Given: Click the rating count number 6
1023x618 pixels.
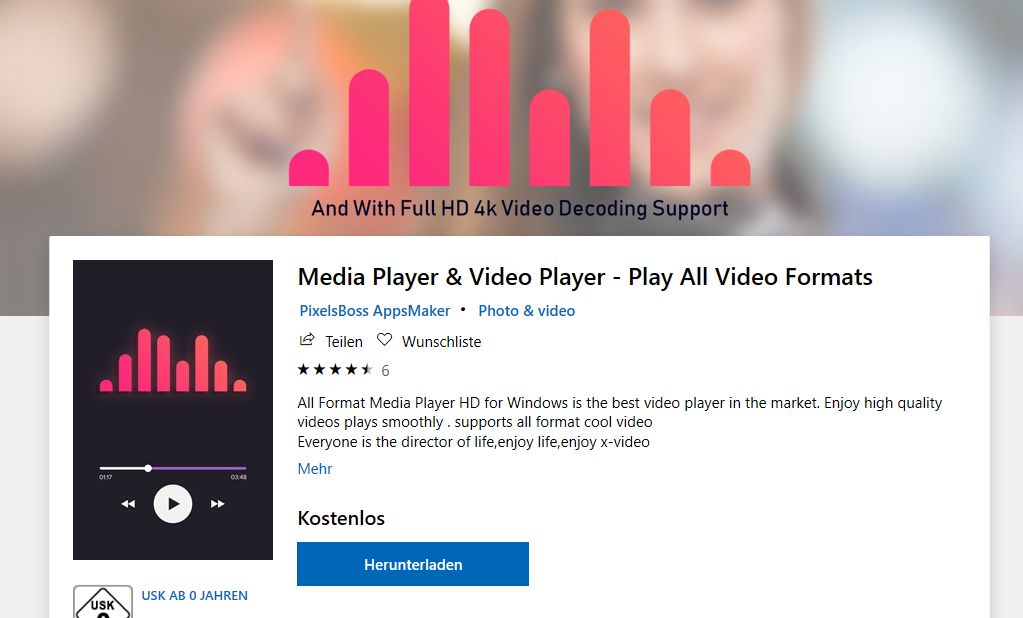Looking at the screenshot, I should click(x=385, y=371).
